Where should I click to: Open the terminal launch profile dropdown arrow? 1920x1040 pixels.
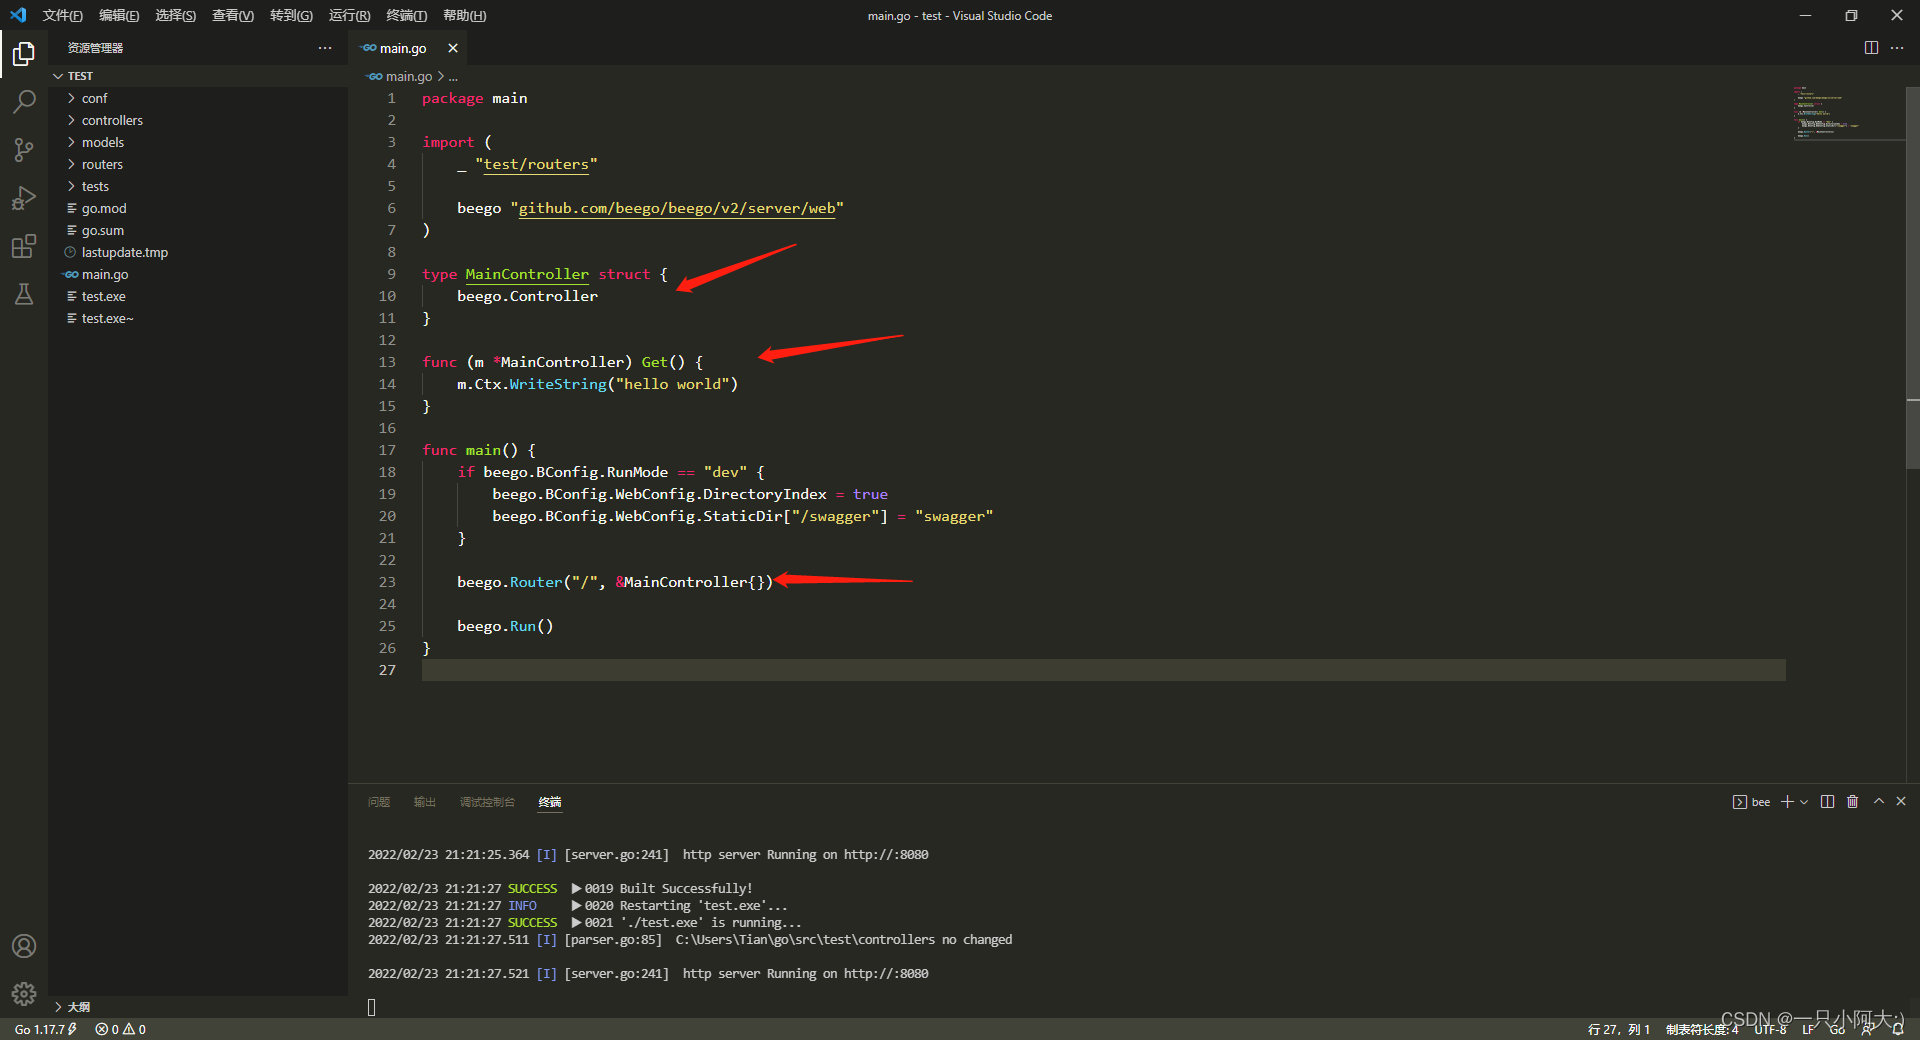(x=1804, y=802)
